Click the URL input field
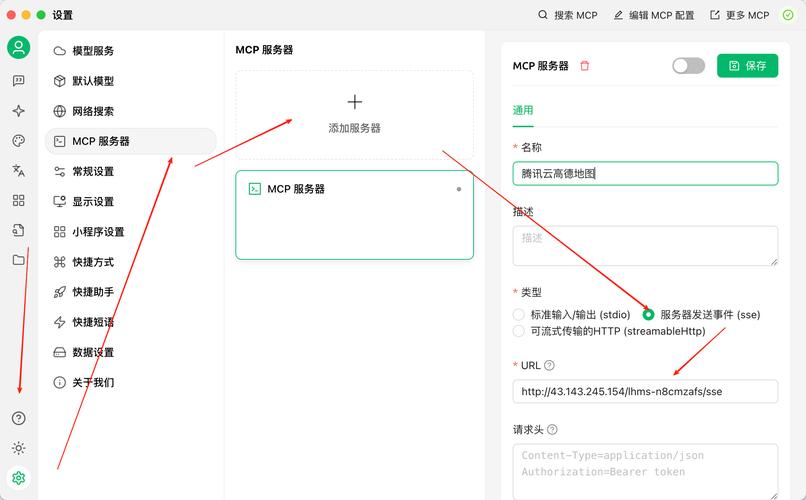The image size is (806, 500). [645, 392]
